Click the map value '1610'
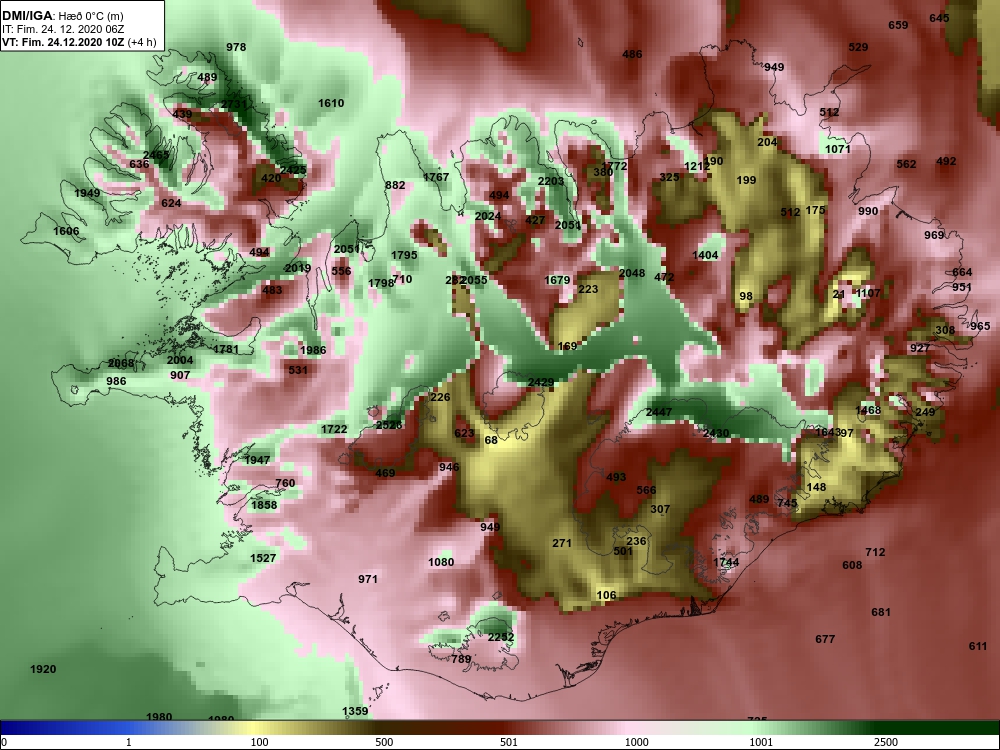 click(331, 103)
